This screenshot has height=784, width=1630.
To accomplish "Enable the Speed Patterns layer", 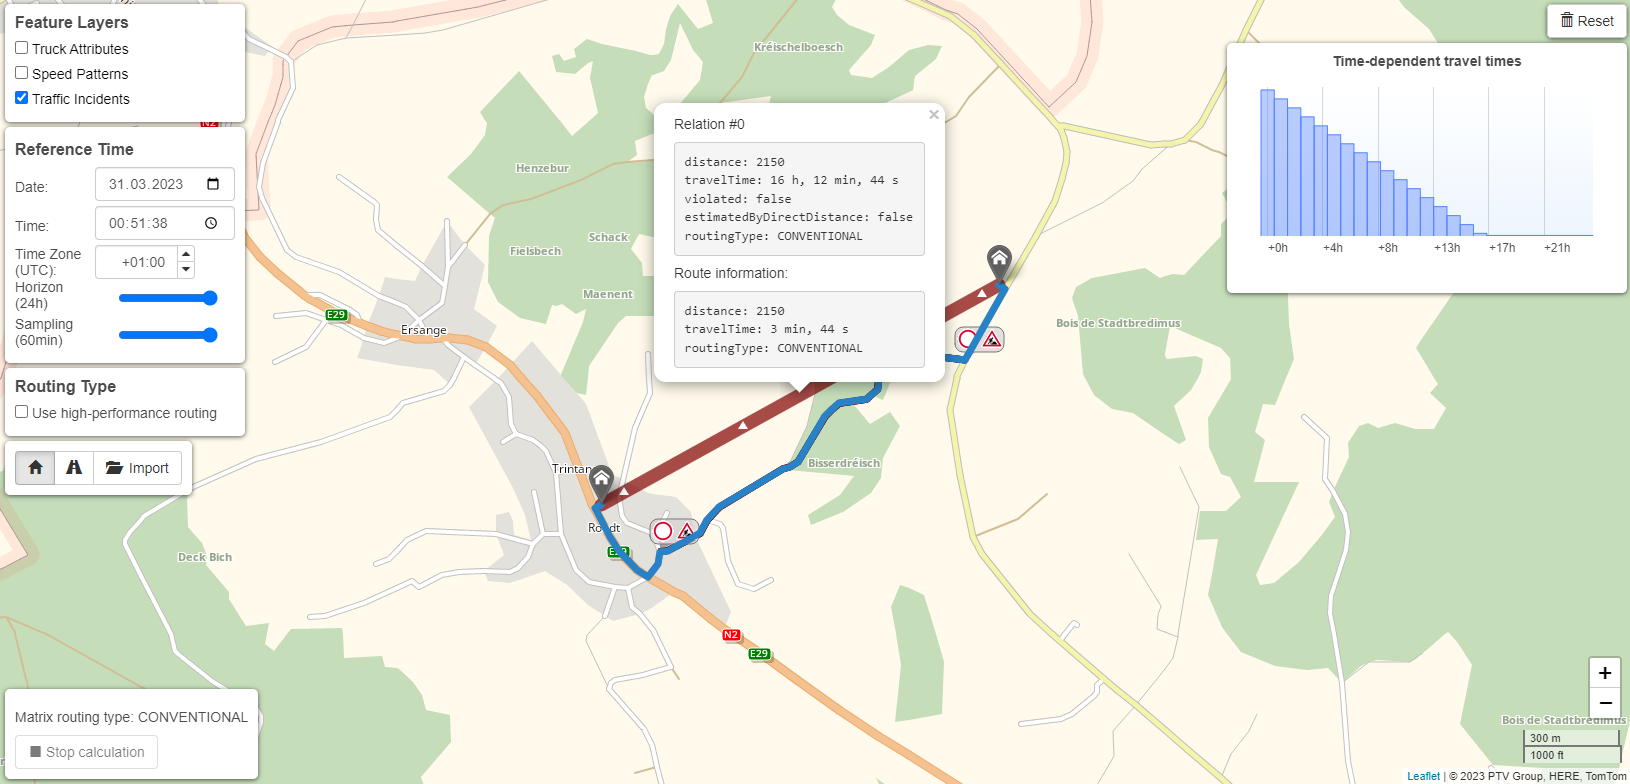I will (x=21, y=73).
